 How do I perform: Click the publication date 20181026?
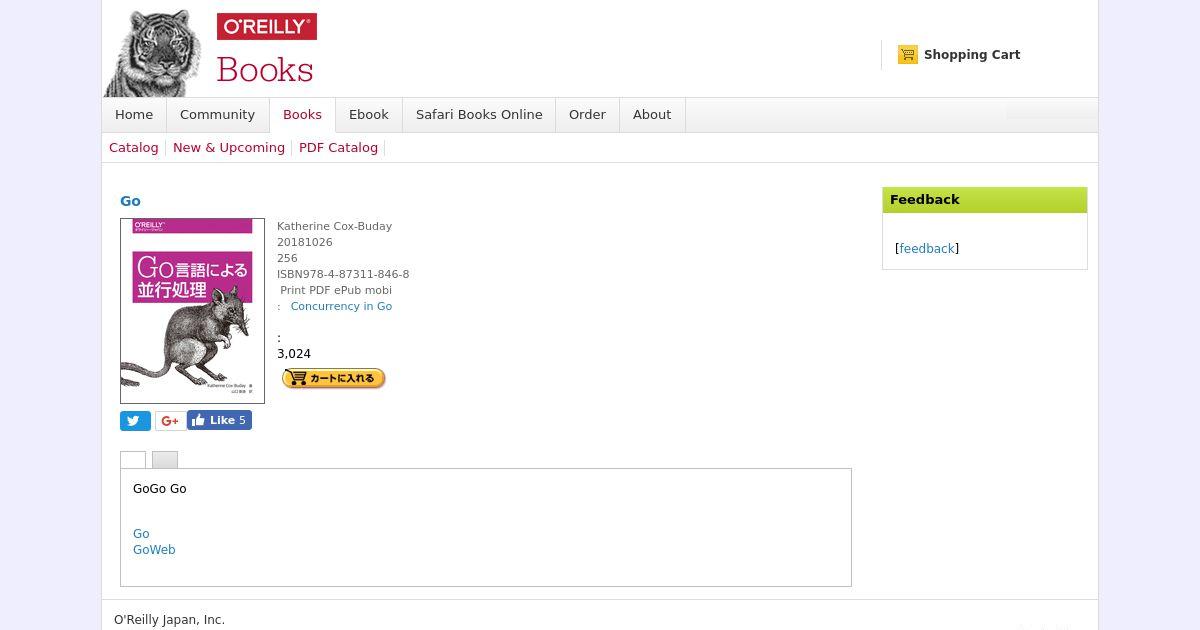pos(305,242)
